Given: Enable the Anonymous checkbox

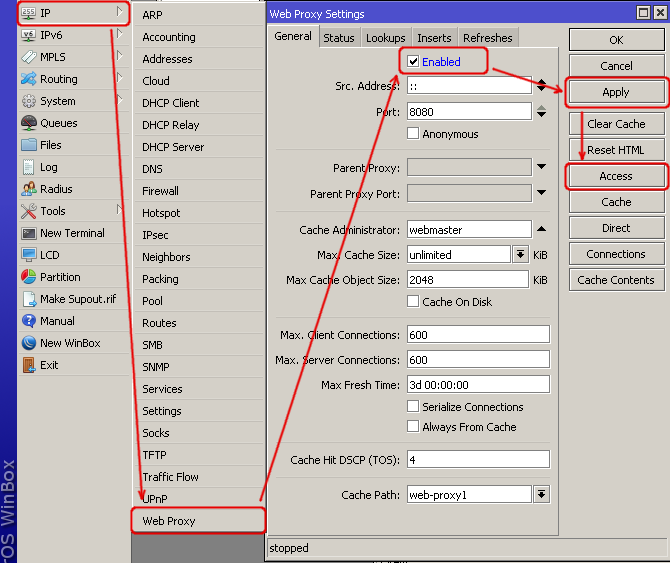Looking at the screenshot, I should (413, 134).
